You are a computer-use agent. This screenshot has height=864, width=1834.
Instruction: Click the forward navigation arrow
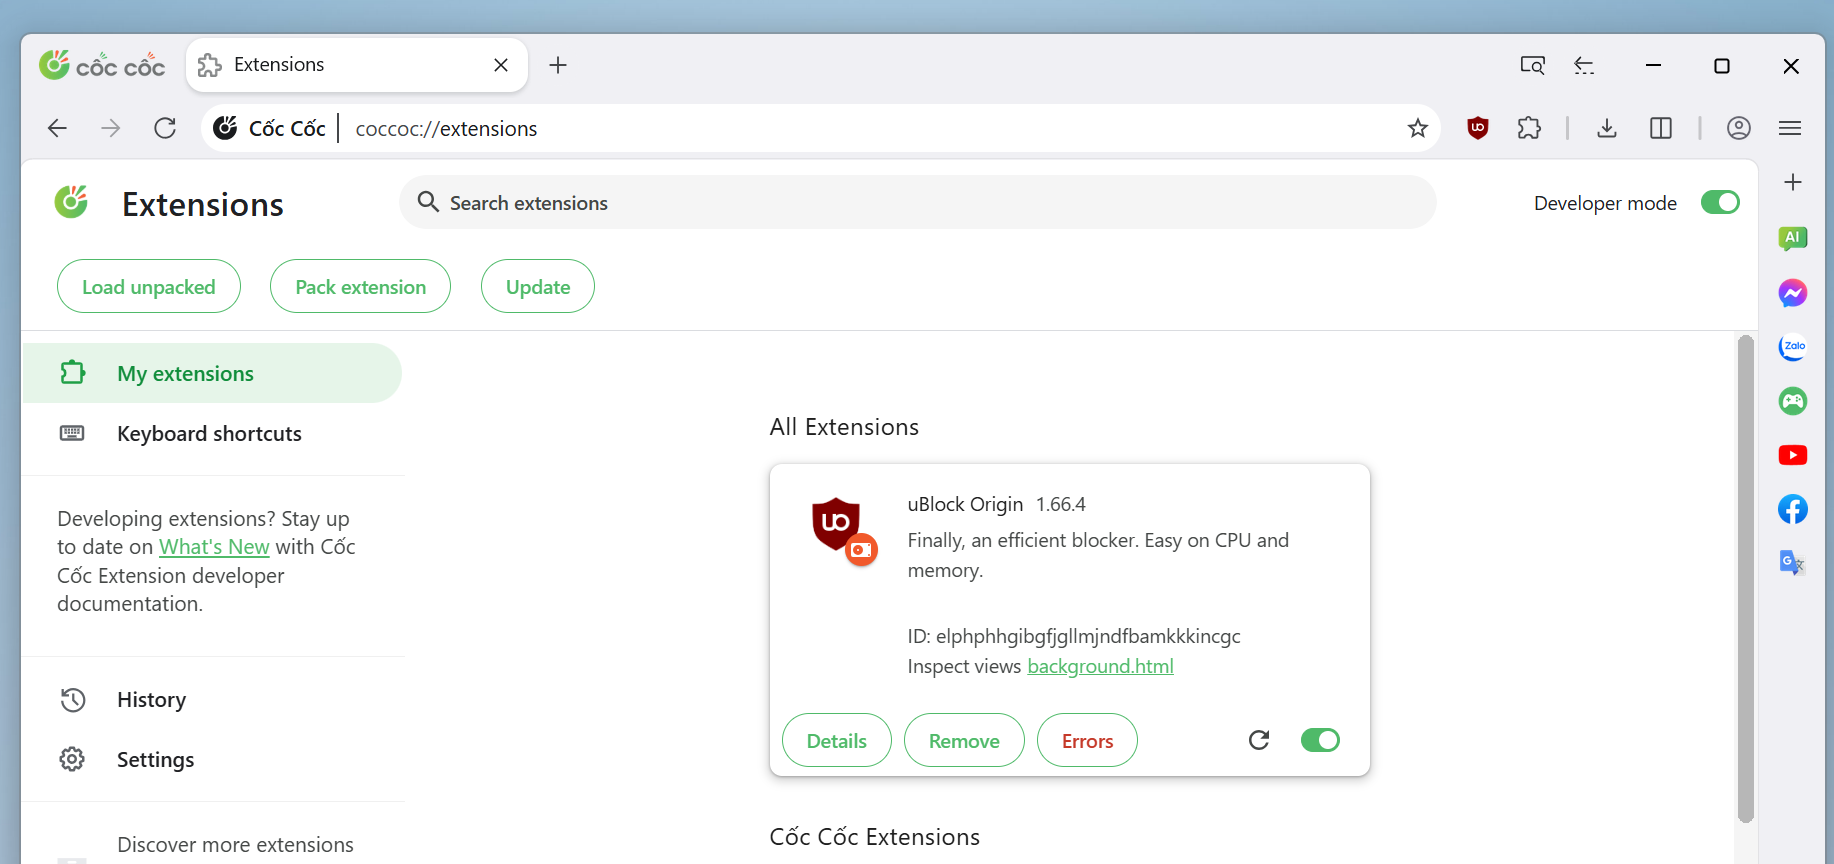coord(111,128)
